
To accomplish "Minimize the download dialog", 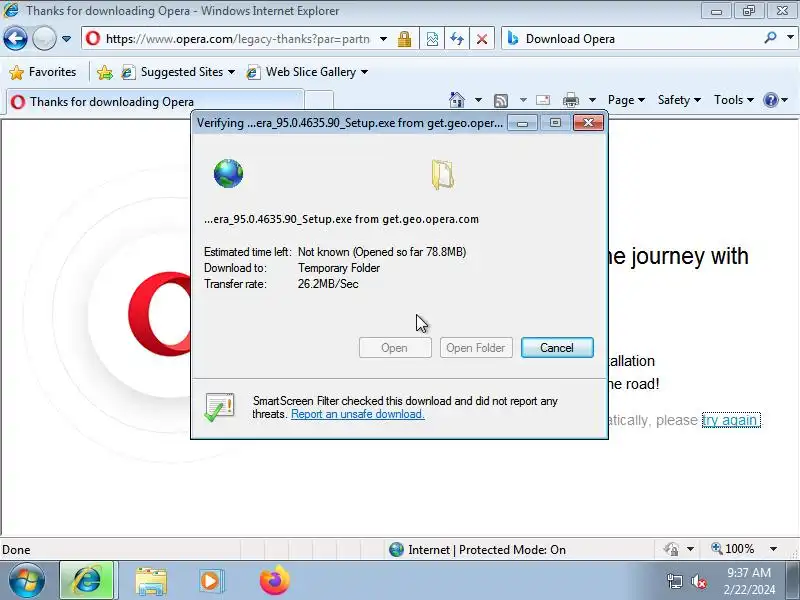I will [x=522, y=123].
